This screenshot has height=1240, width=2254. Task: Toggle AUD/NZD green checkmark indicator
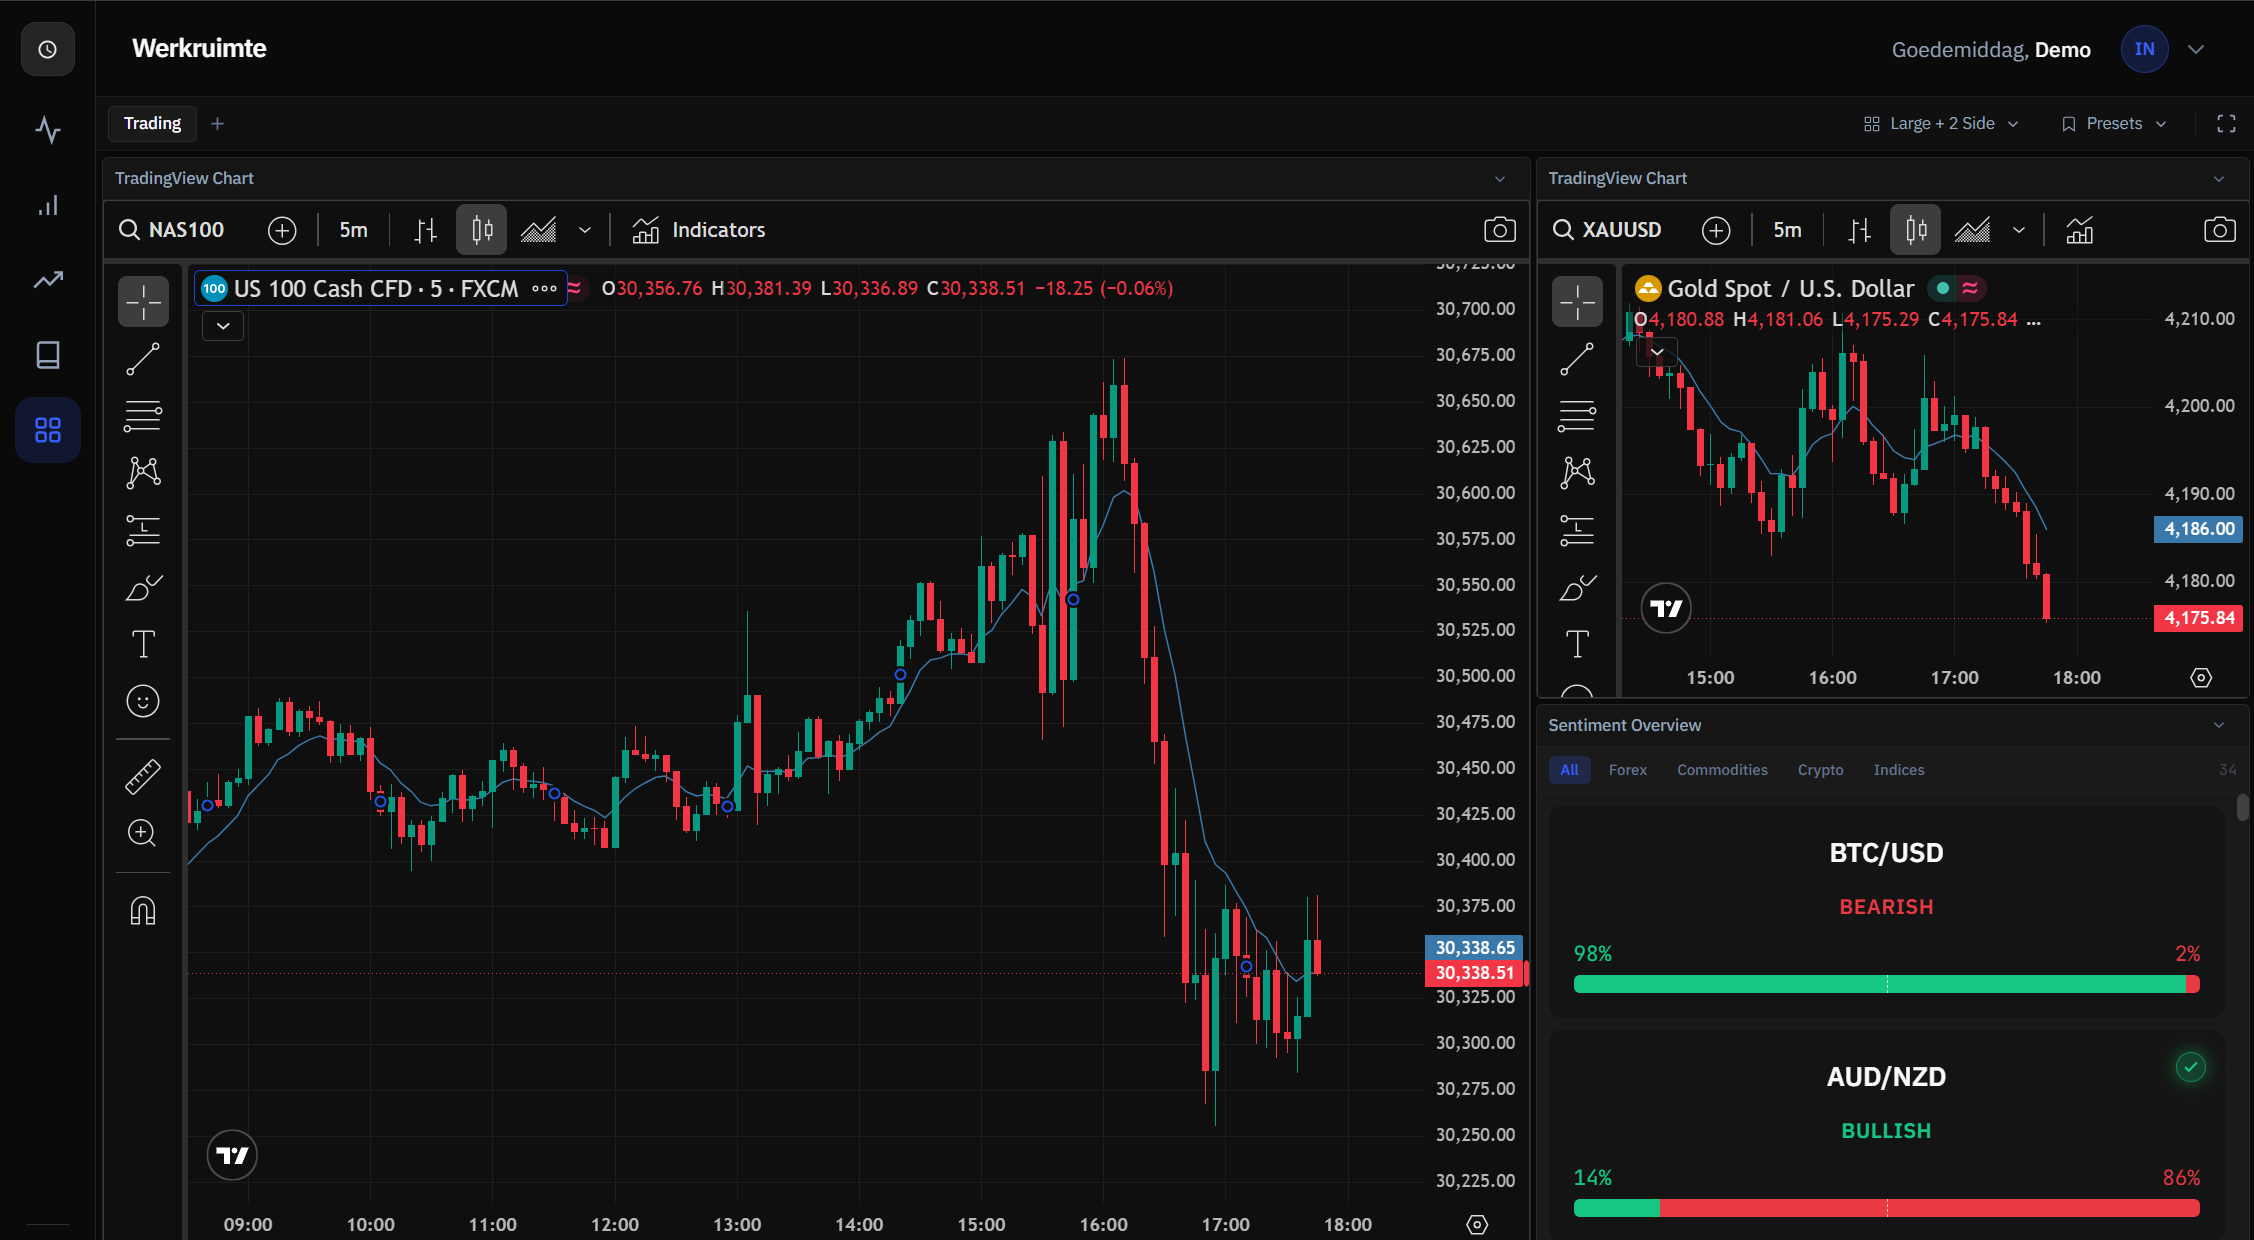pyautogui.click(x=2190, y=1067)
